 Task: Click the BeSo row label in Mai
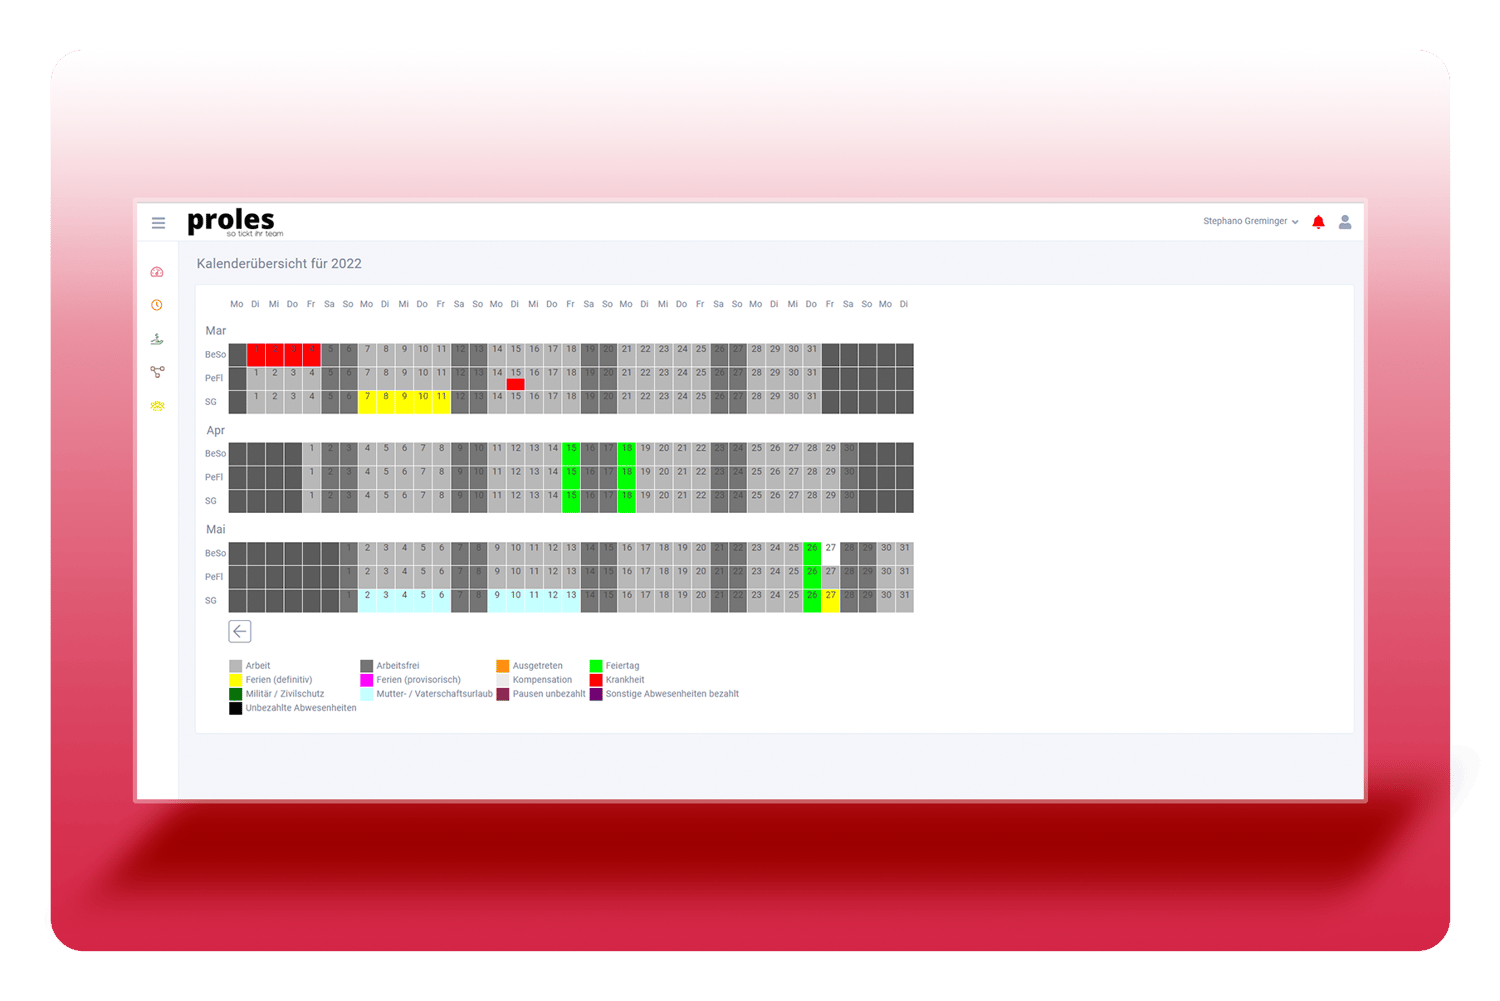[215, 553]
